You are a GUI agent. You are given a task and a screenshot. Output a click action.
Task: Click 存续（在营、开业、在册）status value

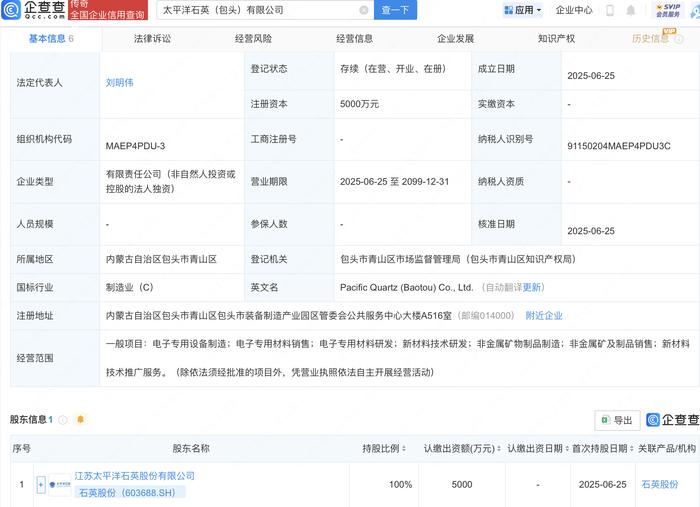(x=393, y=69)
